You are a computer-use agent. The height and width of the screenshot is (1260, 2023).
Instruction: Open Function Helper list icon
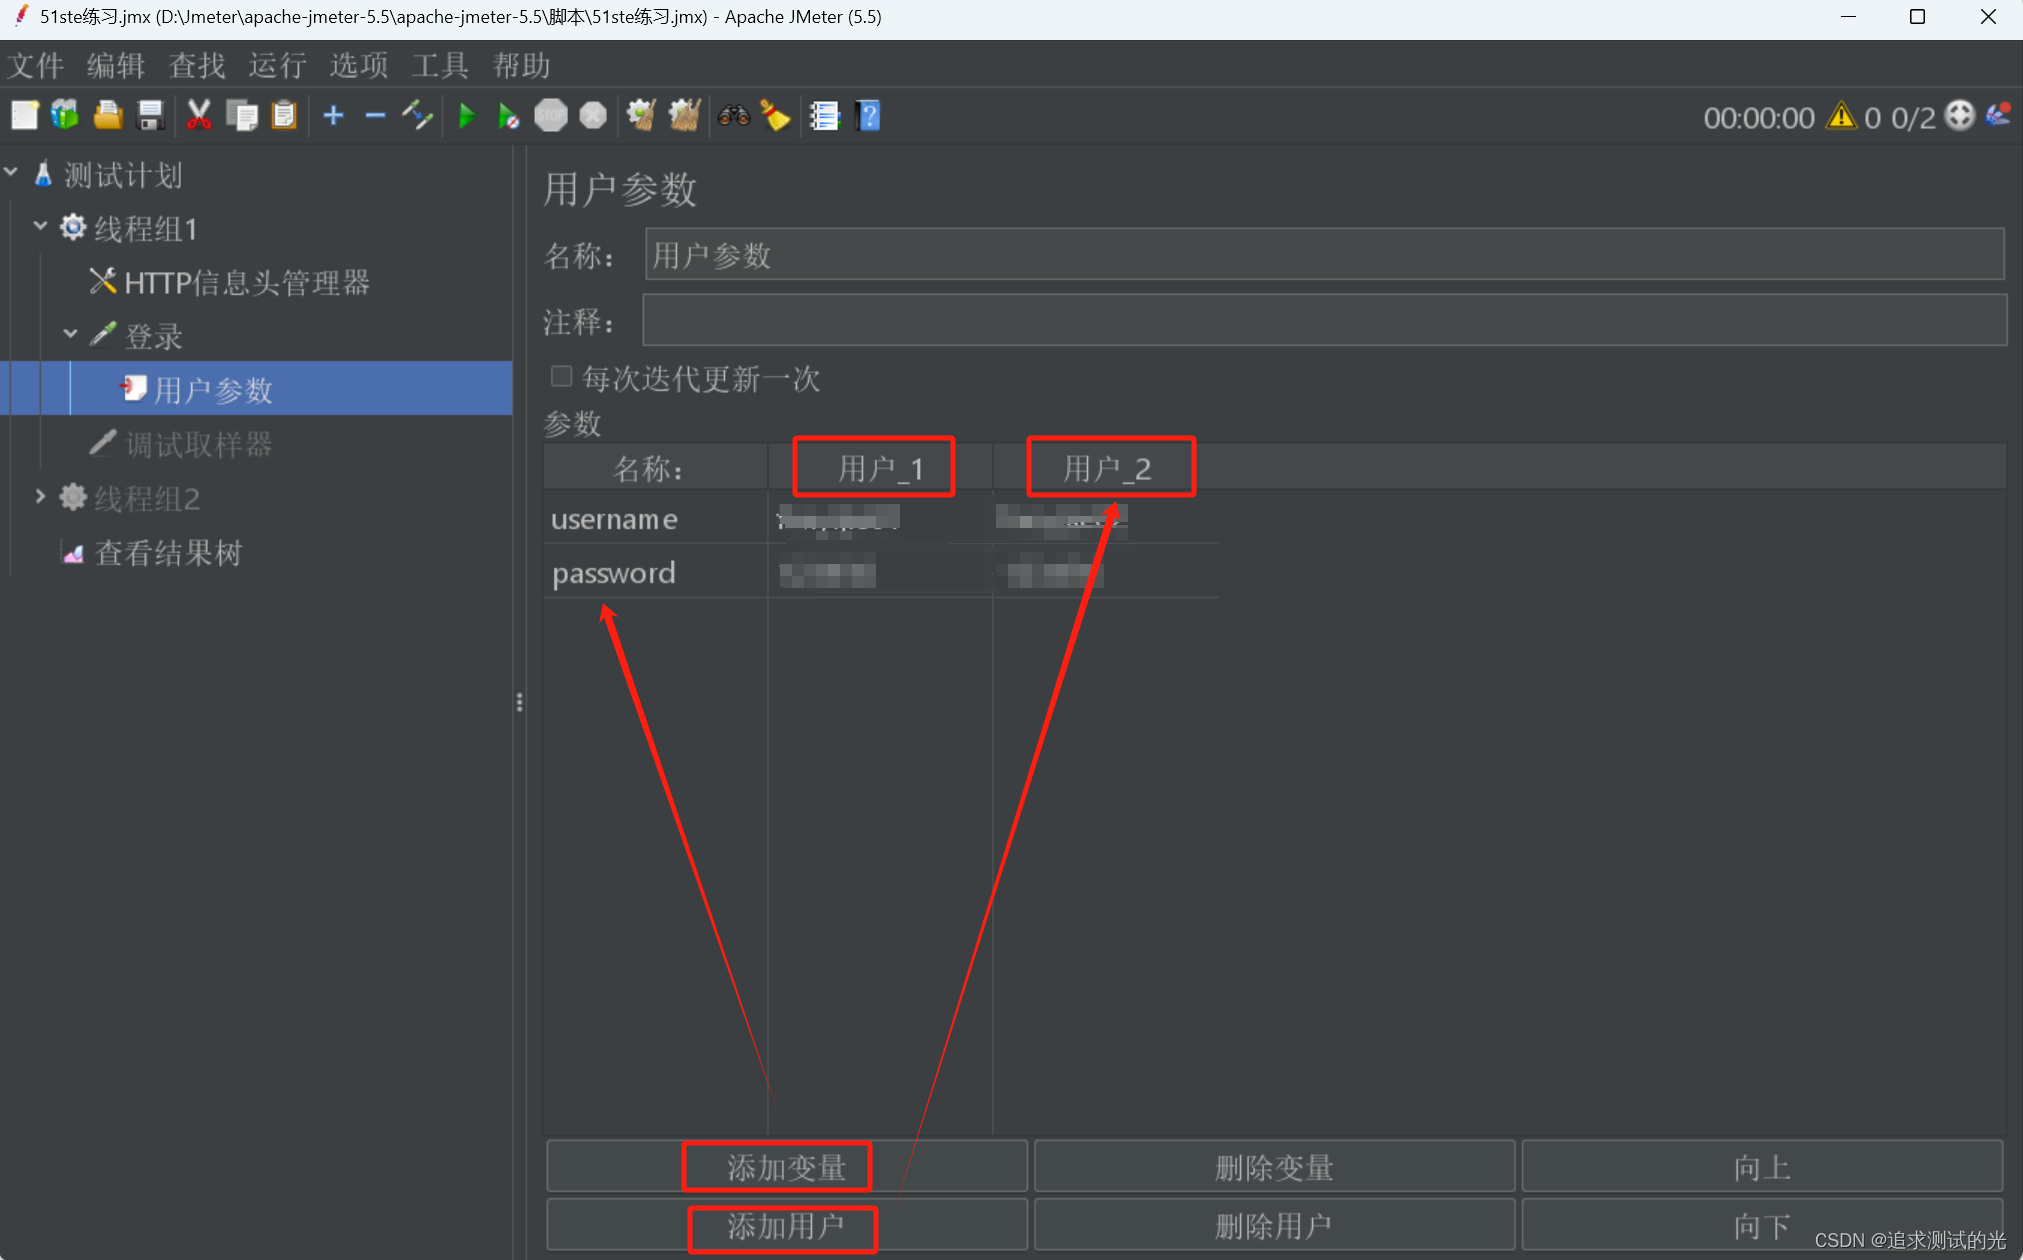point(824,116)
